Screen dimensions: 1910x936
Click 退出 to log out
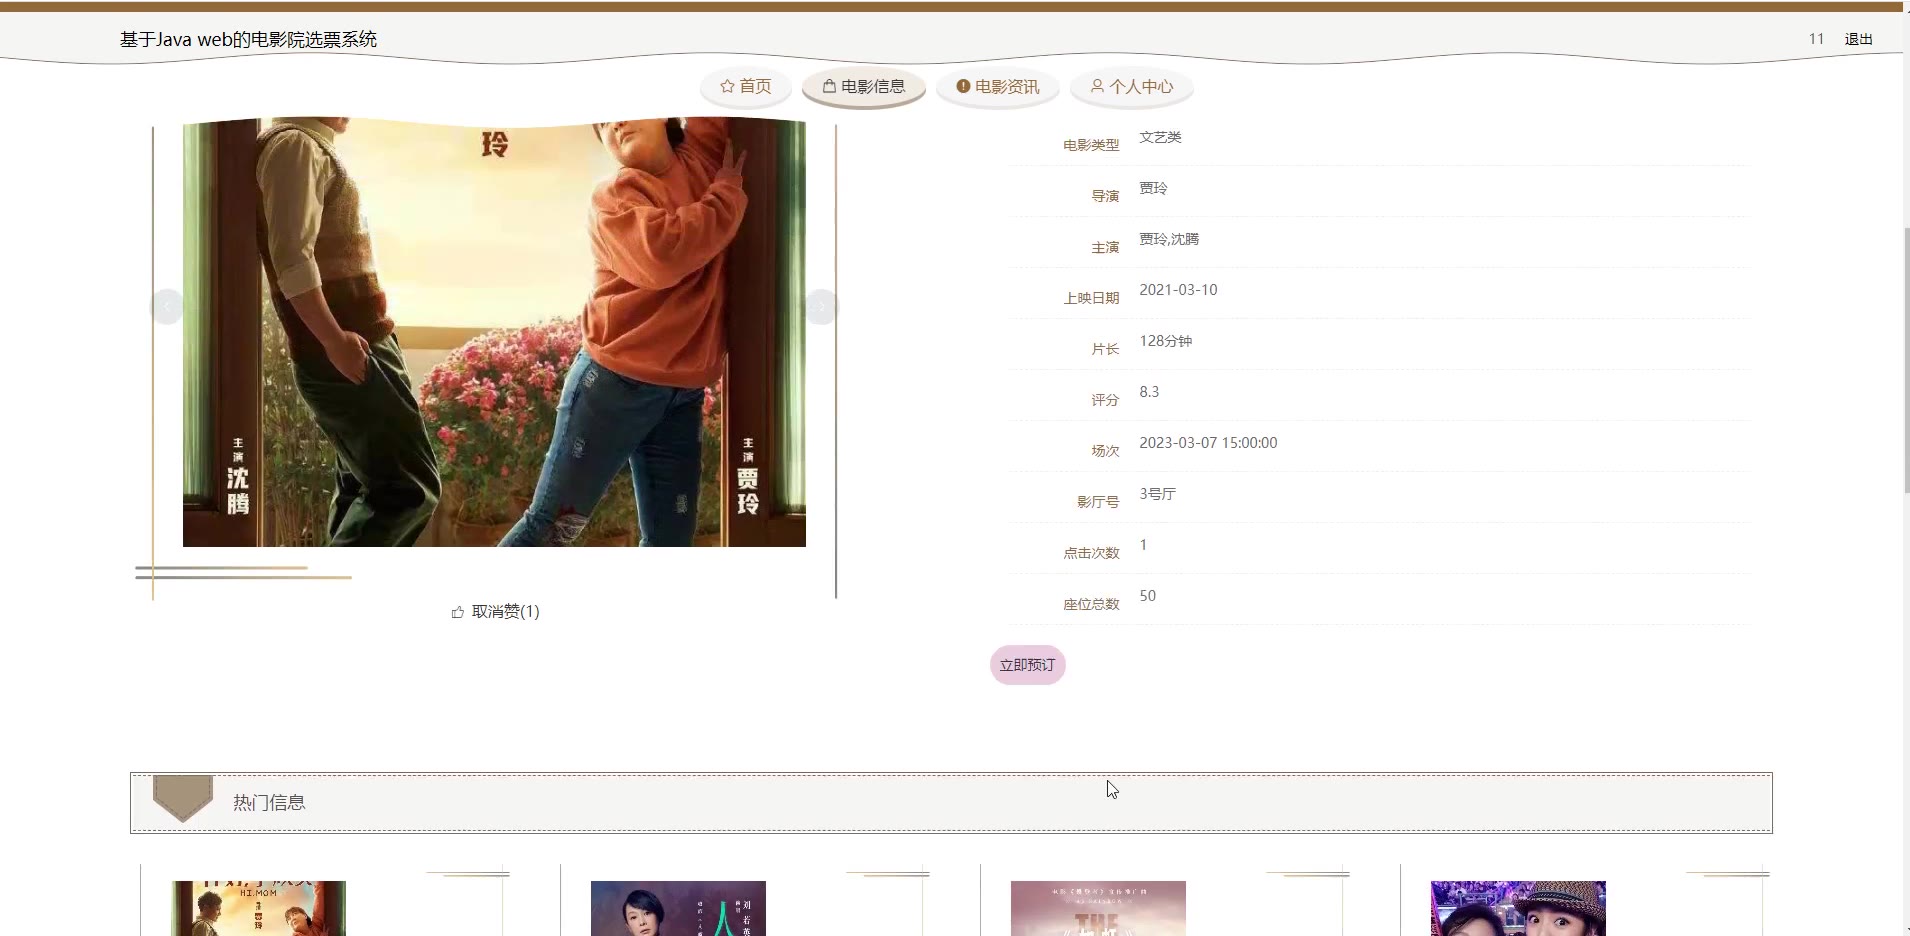[1858, 39]
